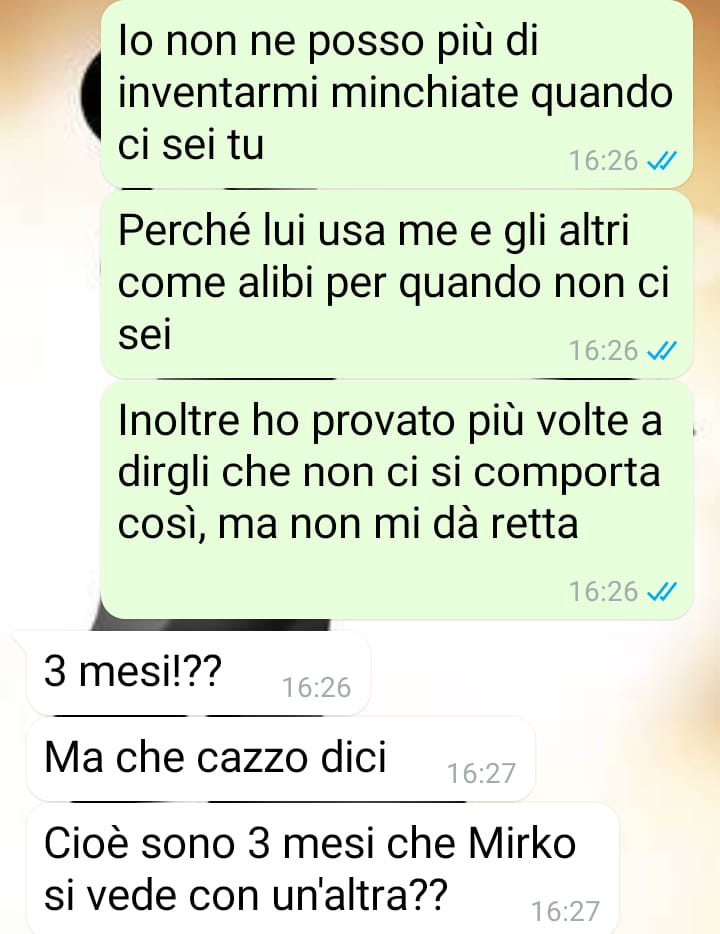This screenshot has height=934, width=720.
Task: Tap the 16:27 timestamp beside "Ma che cazzo dici"
Action: click(481, 774)
